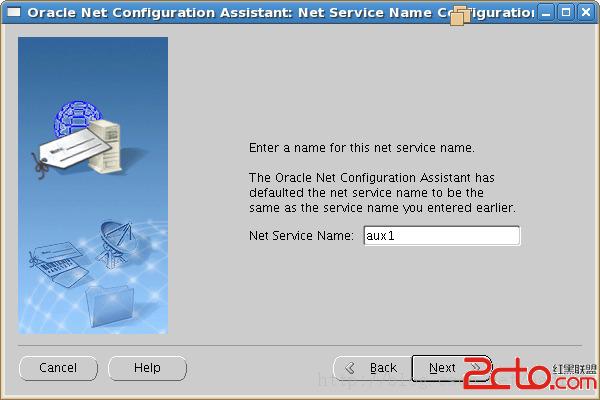The height and width of the screenshot is (400, 600).
Task: Focus the Net Service Name field
Action: point(442,235)
